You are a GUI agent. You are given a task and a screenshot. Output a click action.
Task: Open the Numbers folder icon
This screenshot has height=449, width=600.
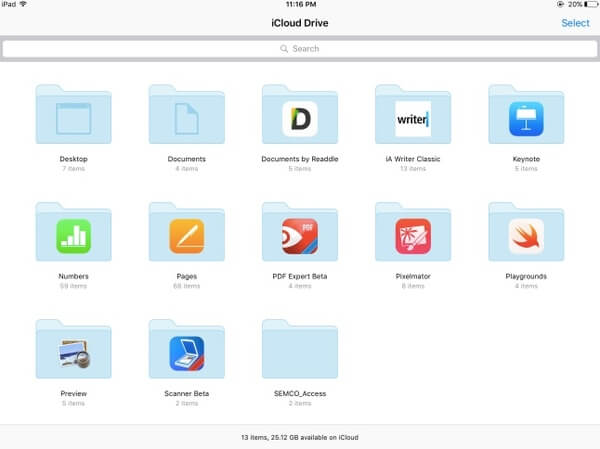[73, 232]
